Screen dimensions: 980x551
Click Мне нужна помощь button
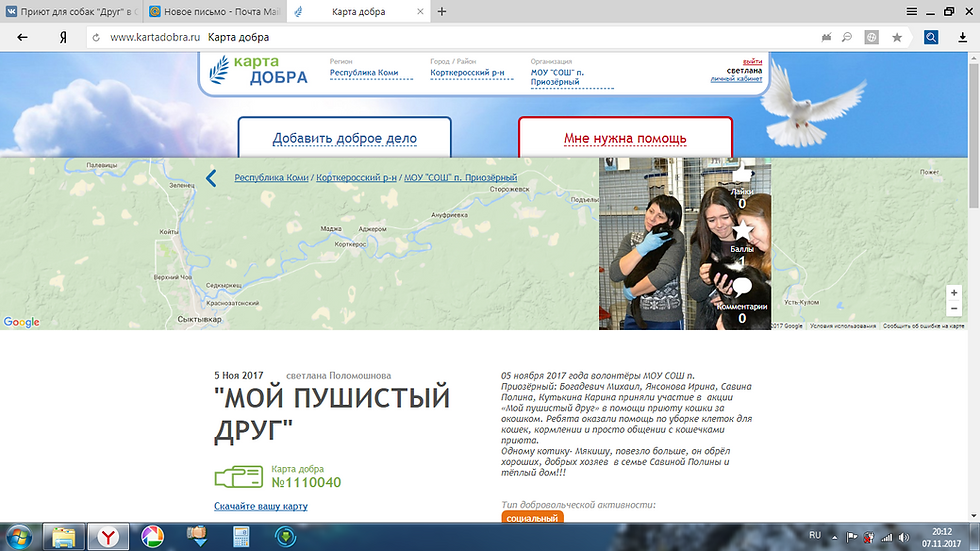point(625,137)
